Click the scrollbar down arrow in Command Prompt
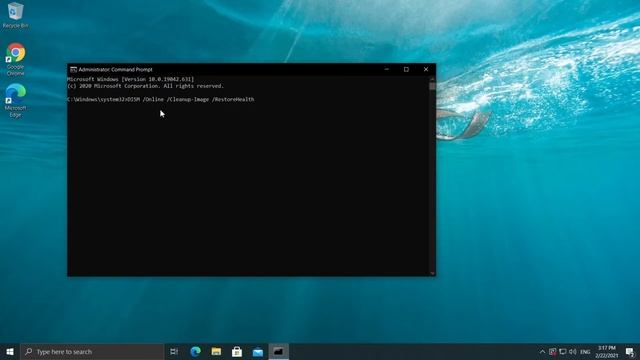640x360 pixels. point(432,273)
